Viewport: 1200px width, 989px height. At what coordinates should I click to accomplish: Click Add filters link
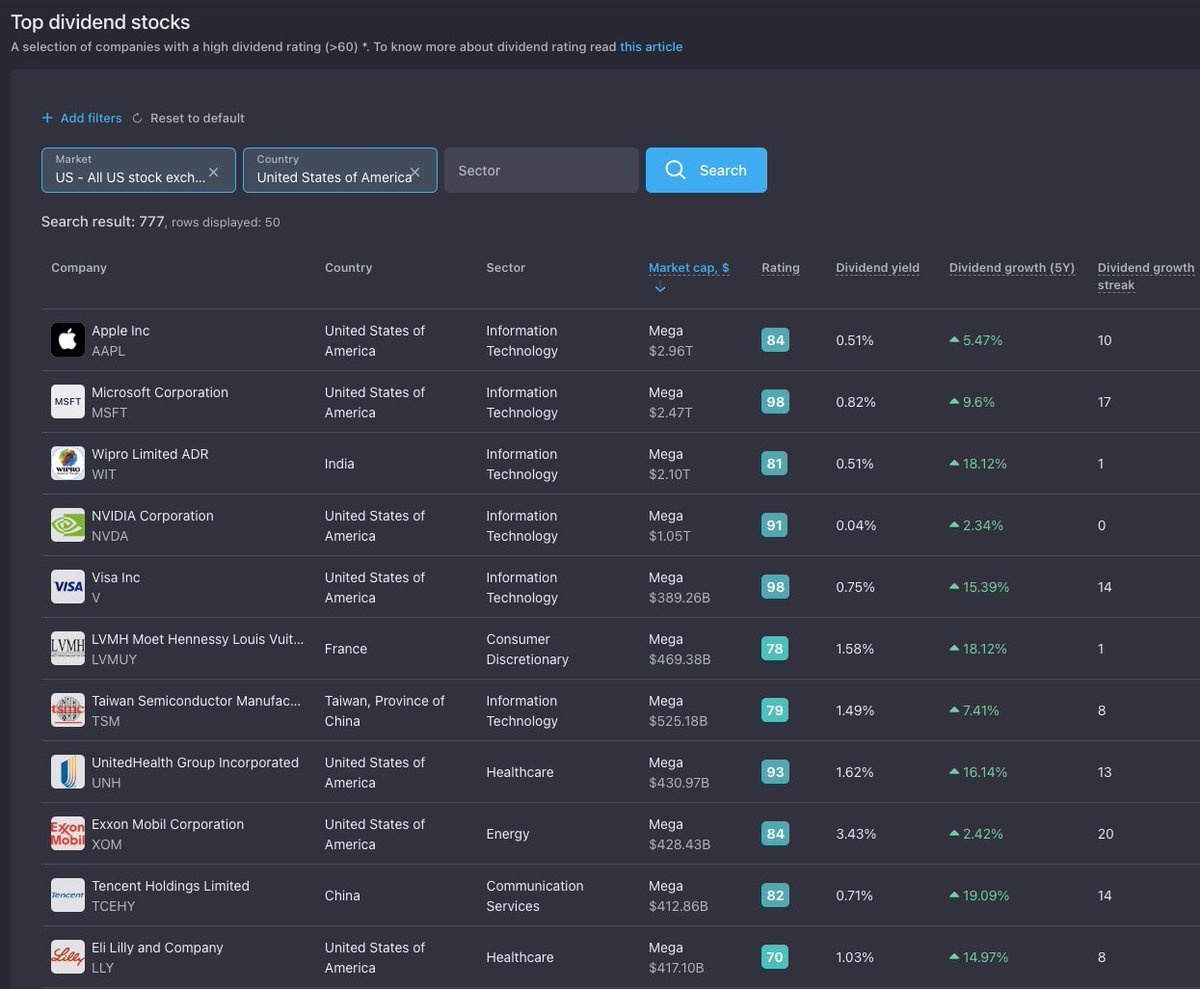(91, 118)
